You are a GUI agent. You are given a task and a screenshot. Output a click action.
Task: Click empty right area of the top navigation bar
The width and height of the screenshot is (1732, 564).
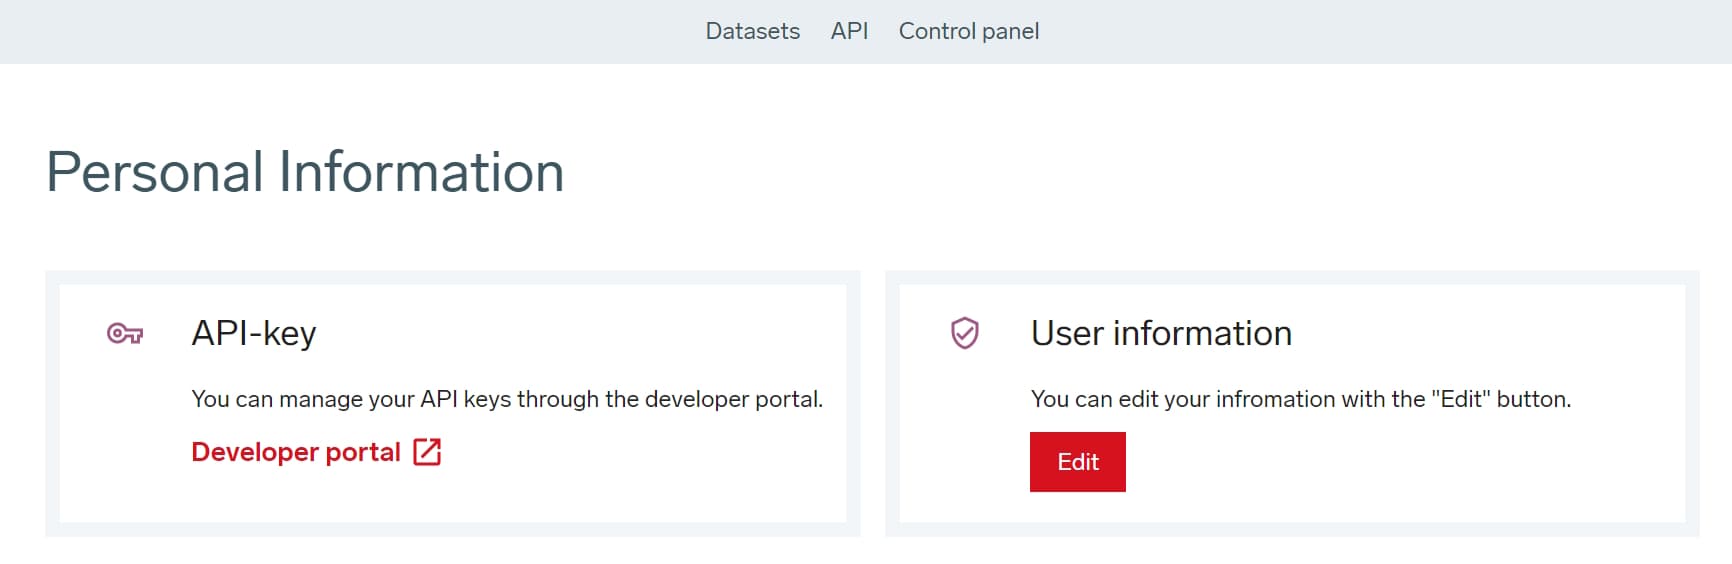click(1400, 31)
